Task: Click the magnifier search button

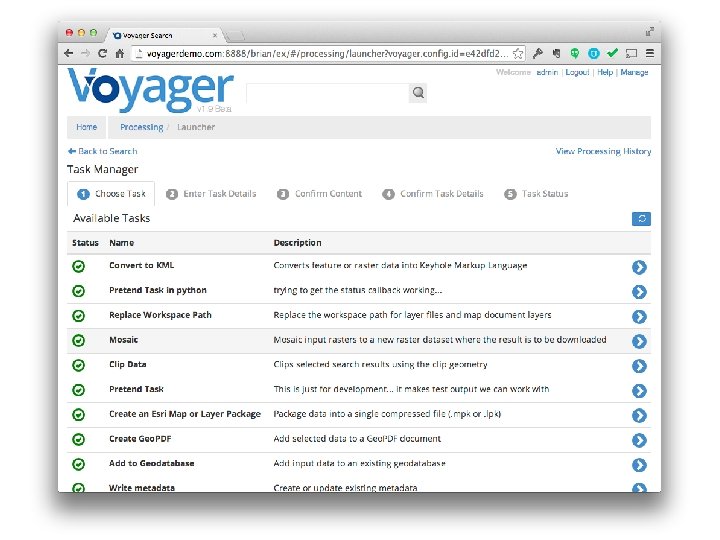Action: coord(418,93)
